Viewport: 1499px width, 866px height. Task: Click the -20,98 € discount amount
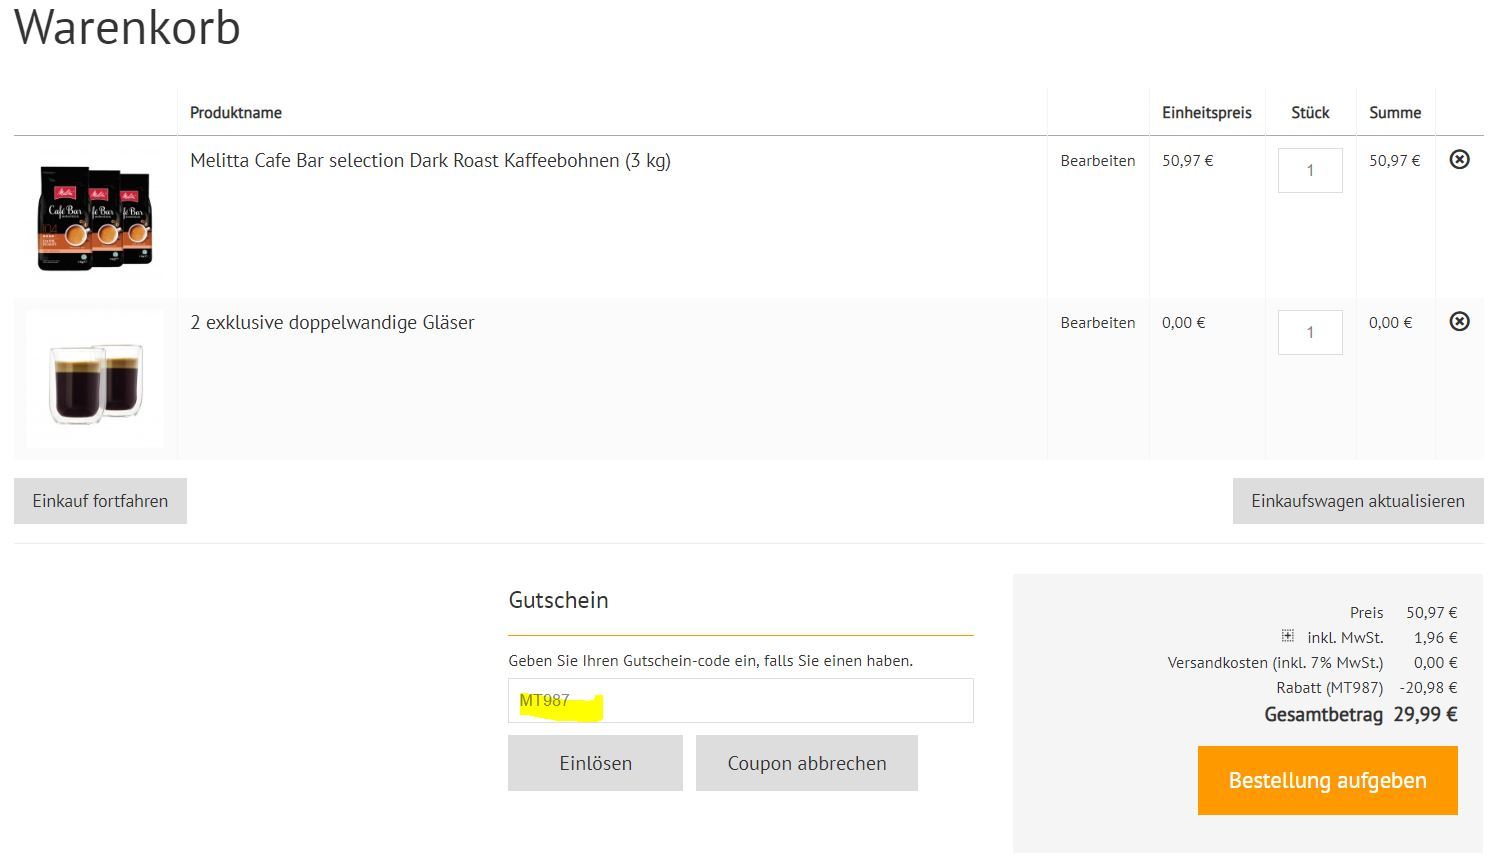[1428, 687]
